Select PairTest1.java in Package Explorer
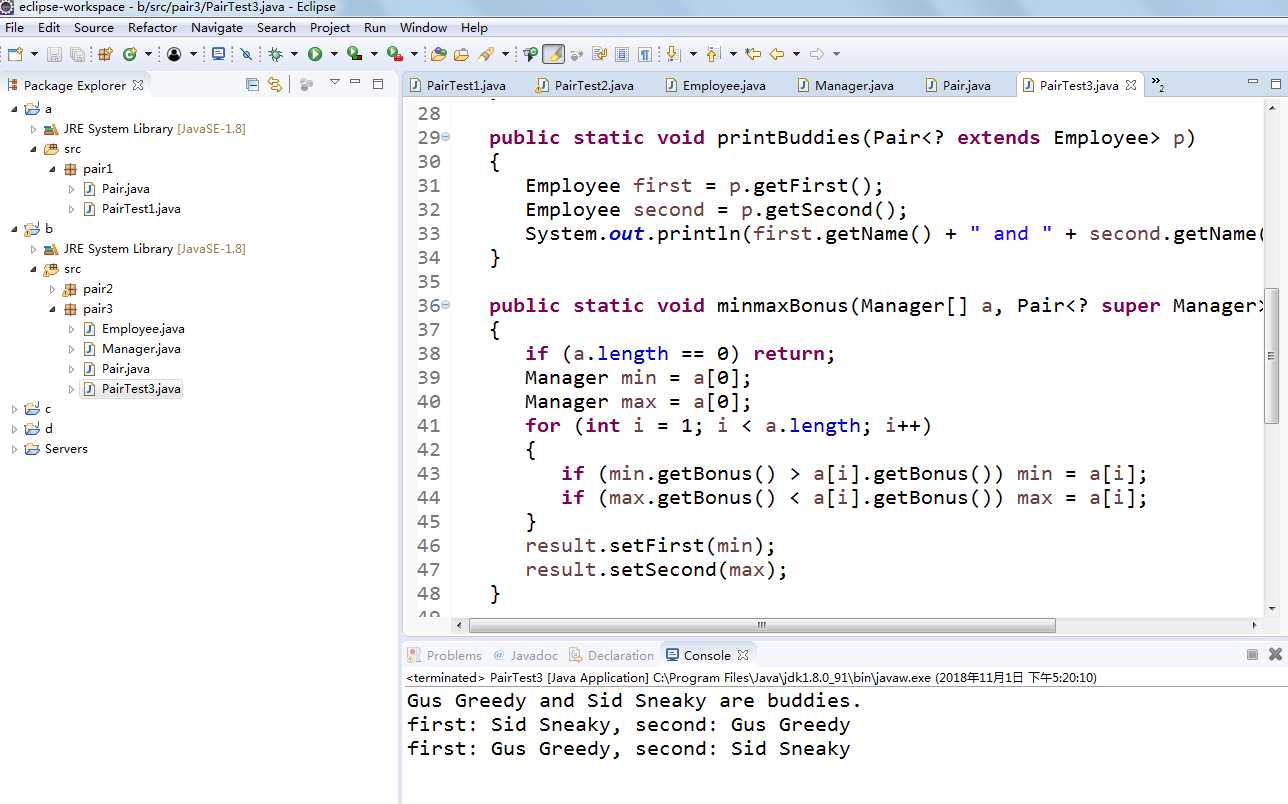This screenshot has height=804, width=1288. tap(141, 209)
